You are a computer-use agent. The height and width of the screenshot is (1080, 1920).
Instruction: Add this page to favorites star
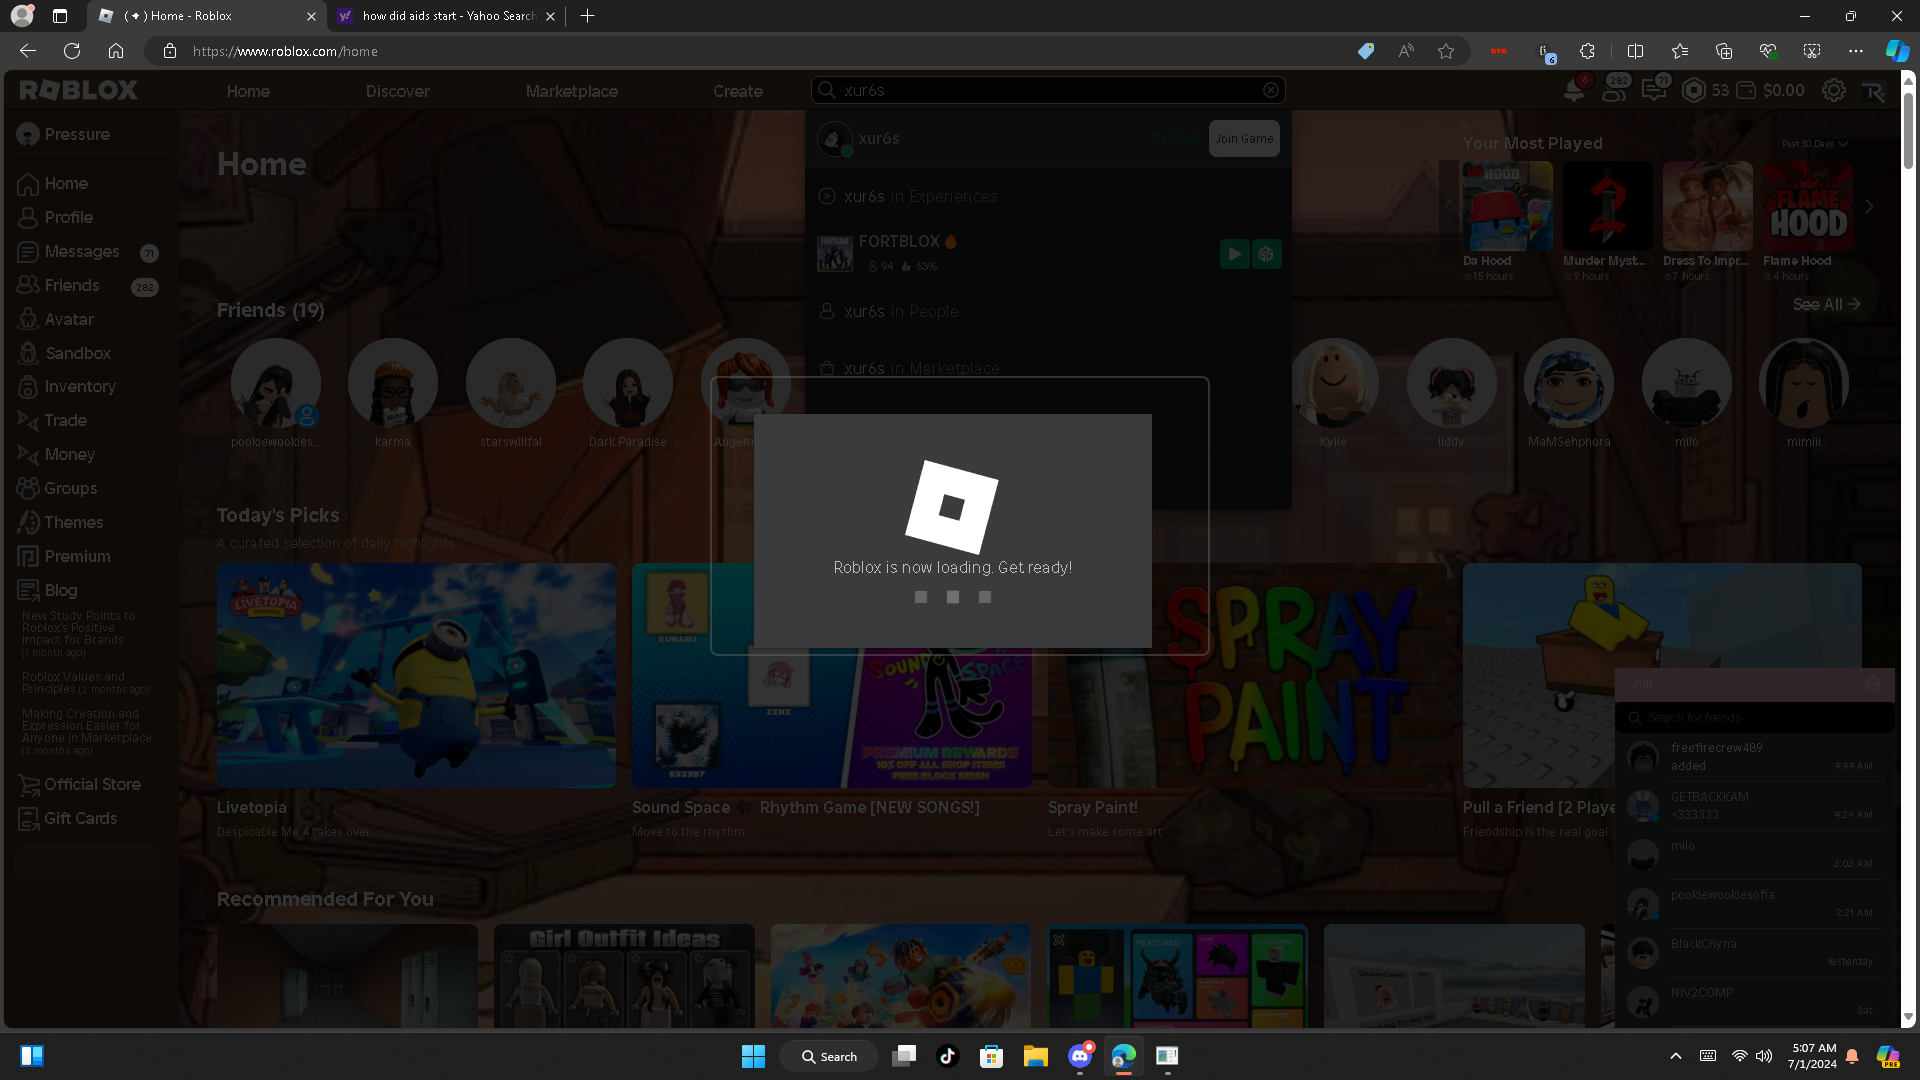pos(1446,51)
